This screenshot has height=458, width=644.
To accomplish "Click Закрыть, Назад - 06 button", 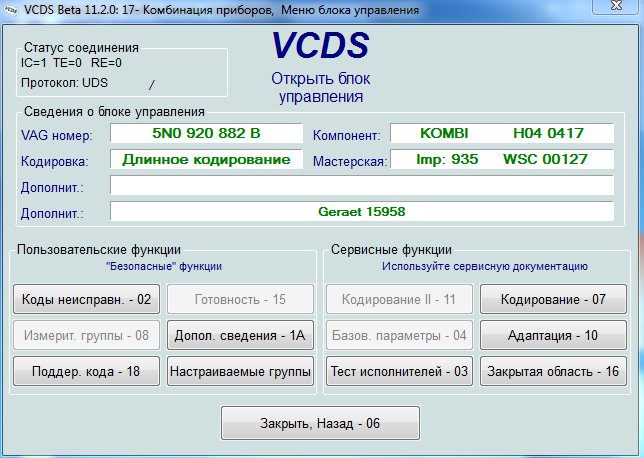I will pyautogui.click(x=320, y=423).
